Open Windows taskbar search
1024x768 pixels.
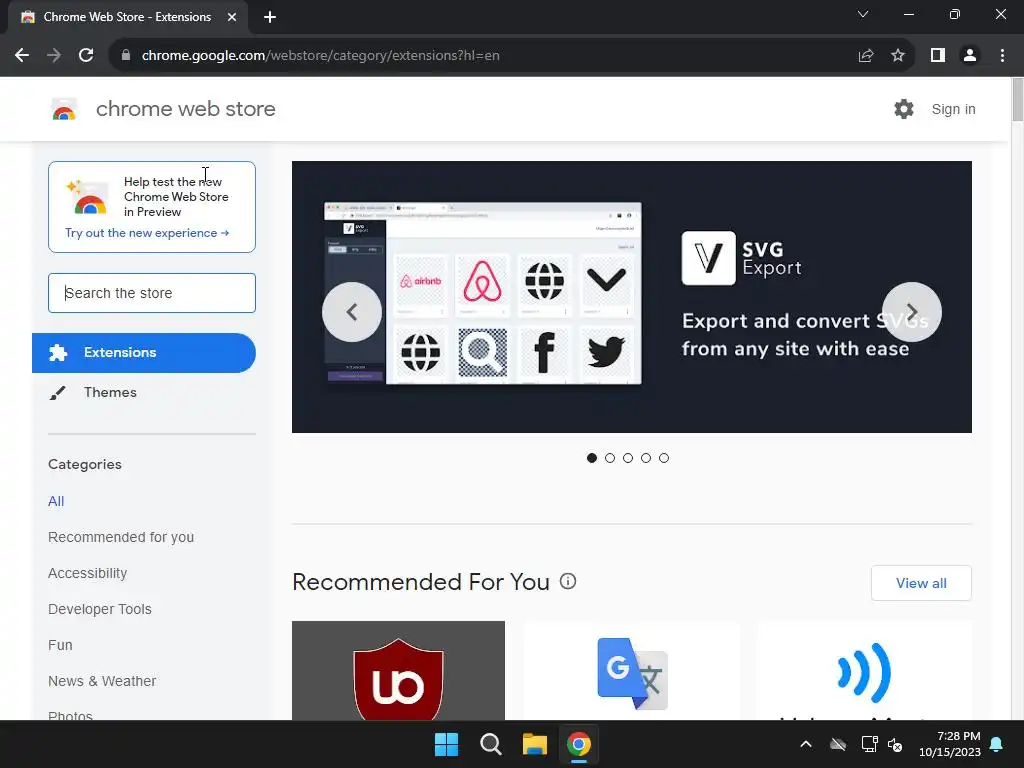click(490, 744)
